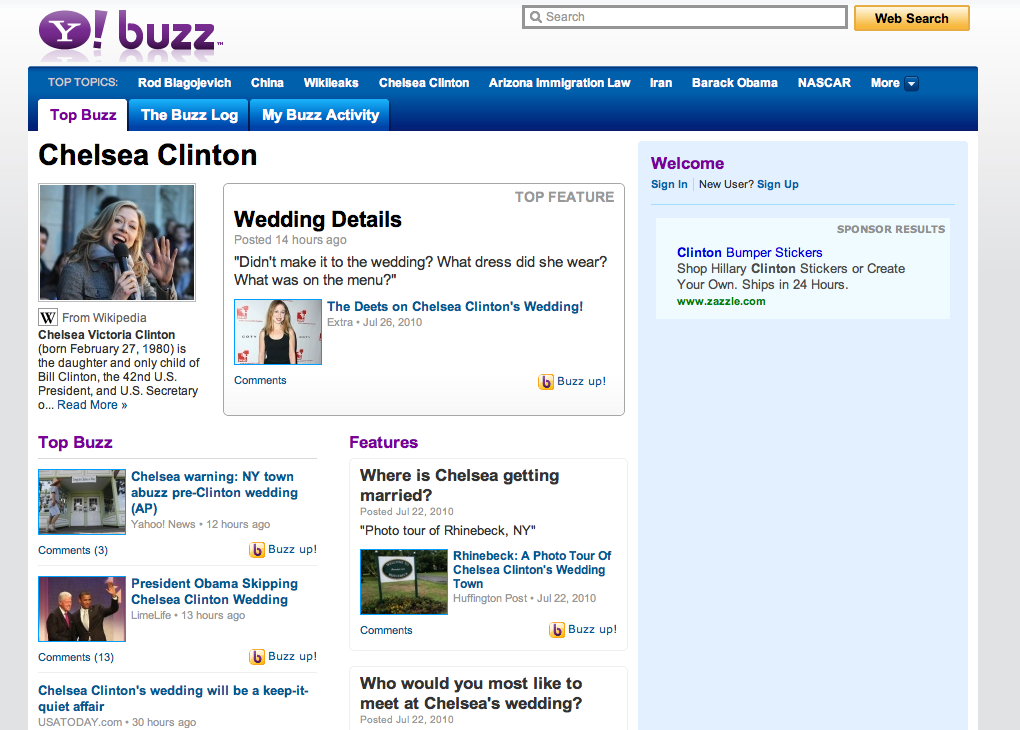Open Chelsea Clinton top topic
This screenshot has width=1020, height=730.
click(424, 83)
